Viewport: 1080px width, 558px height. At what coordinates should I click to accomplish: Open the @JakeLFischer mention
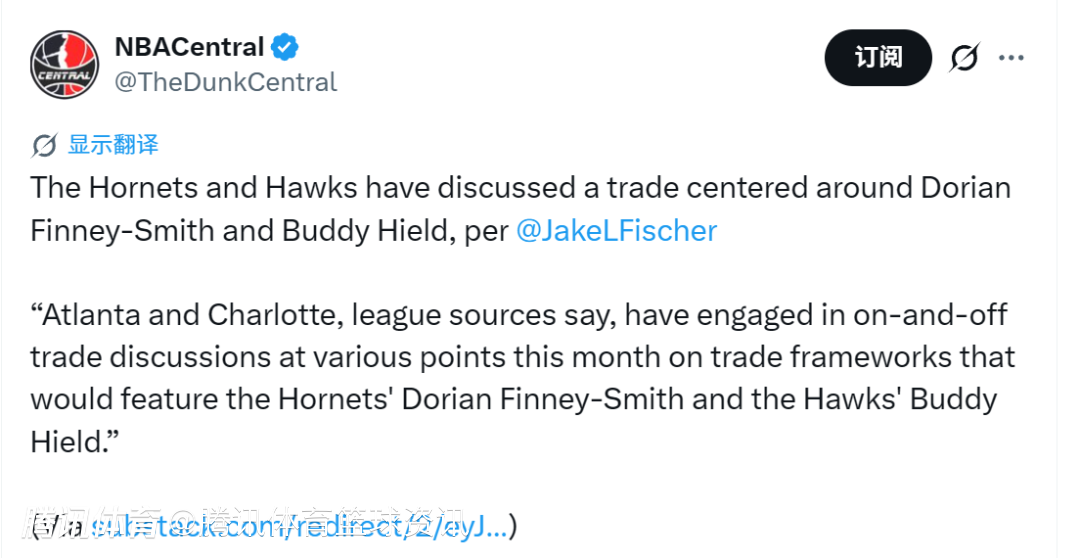616,230
